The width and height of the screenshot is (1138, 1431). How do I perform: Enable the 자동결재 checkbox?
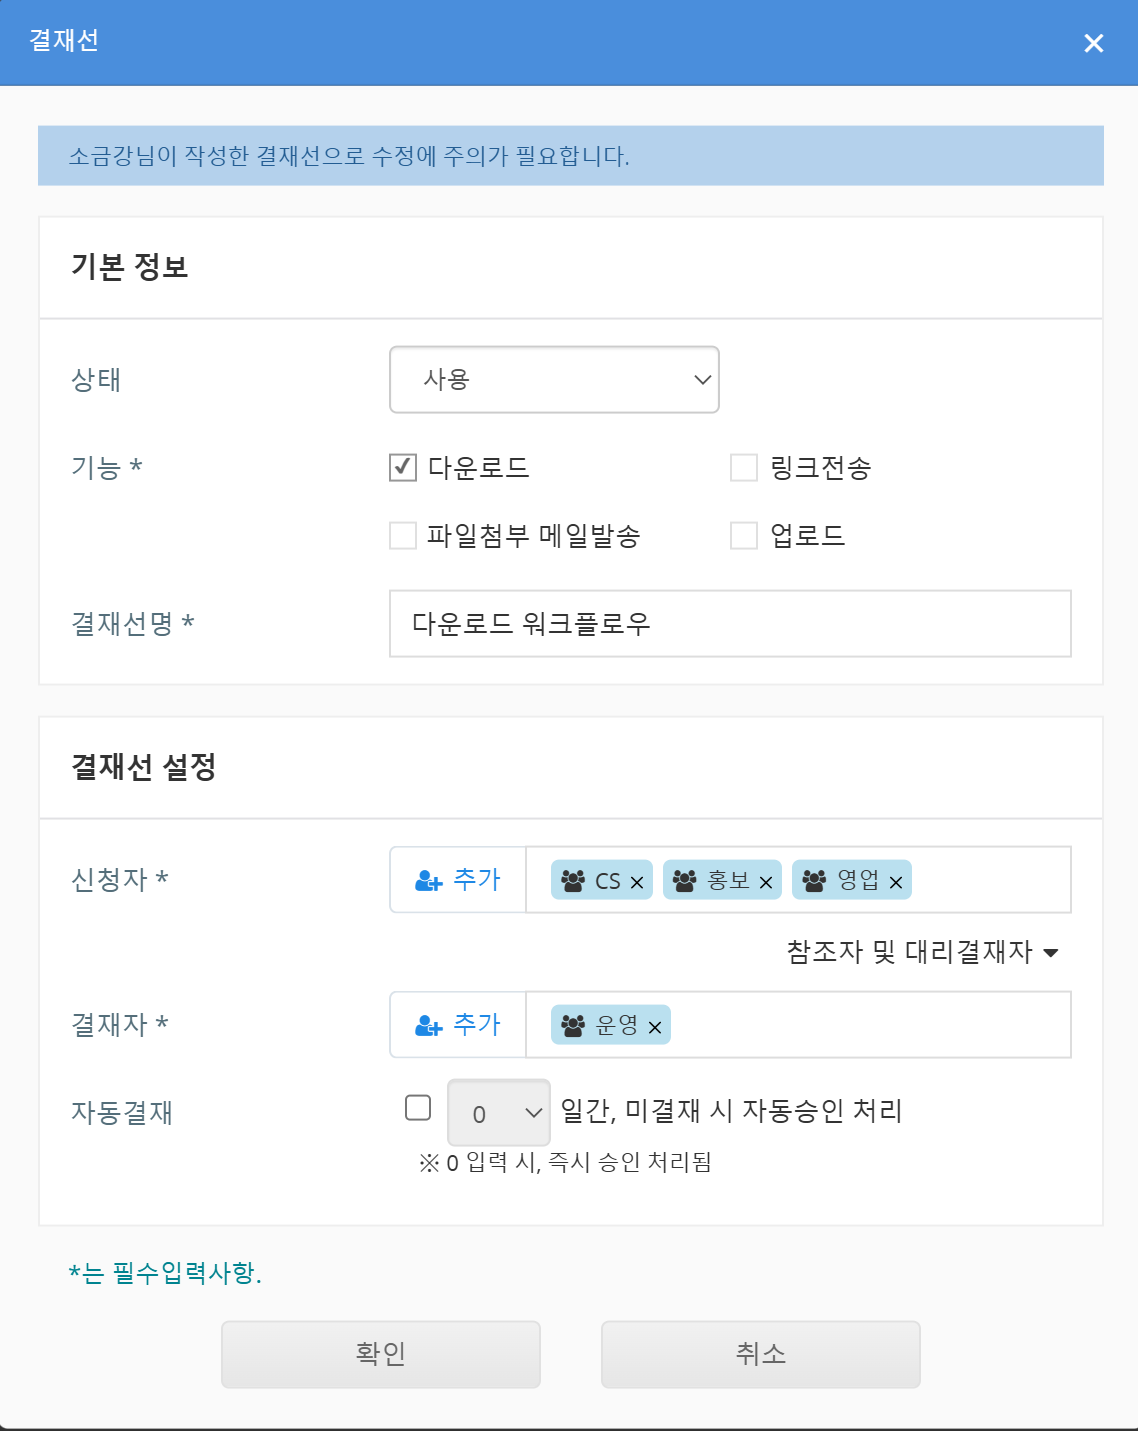point(418,1108)
